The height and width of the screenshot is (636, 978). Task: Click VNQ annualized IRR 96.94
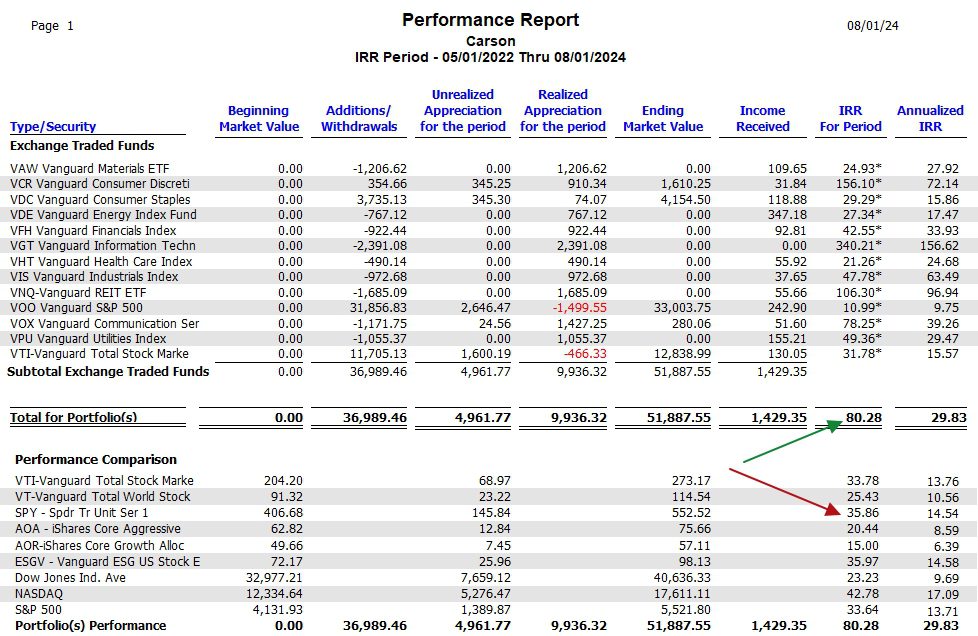pyautogui.click(x=942, y=292)
